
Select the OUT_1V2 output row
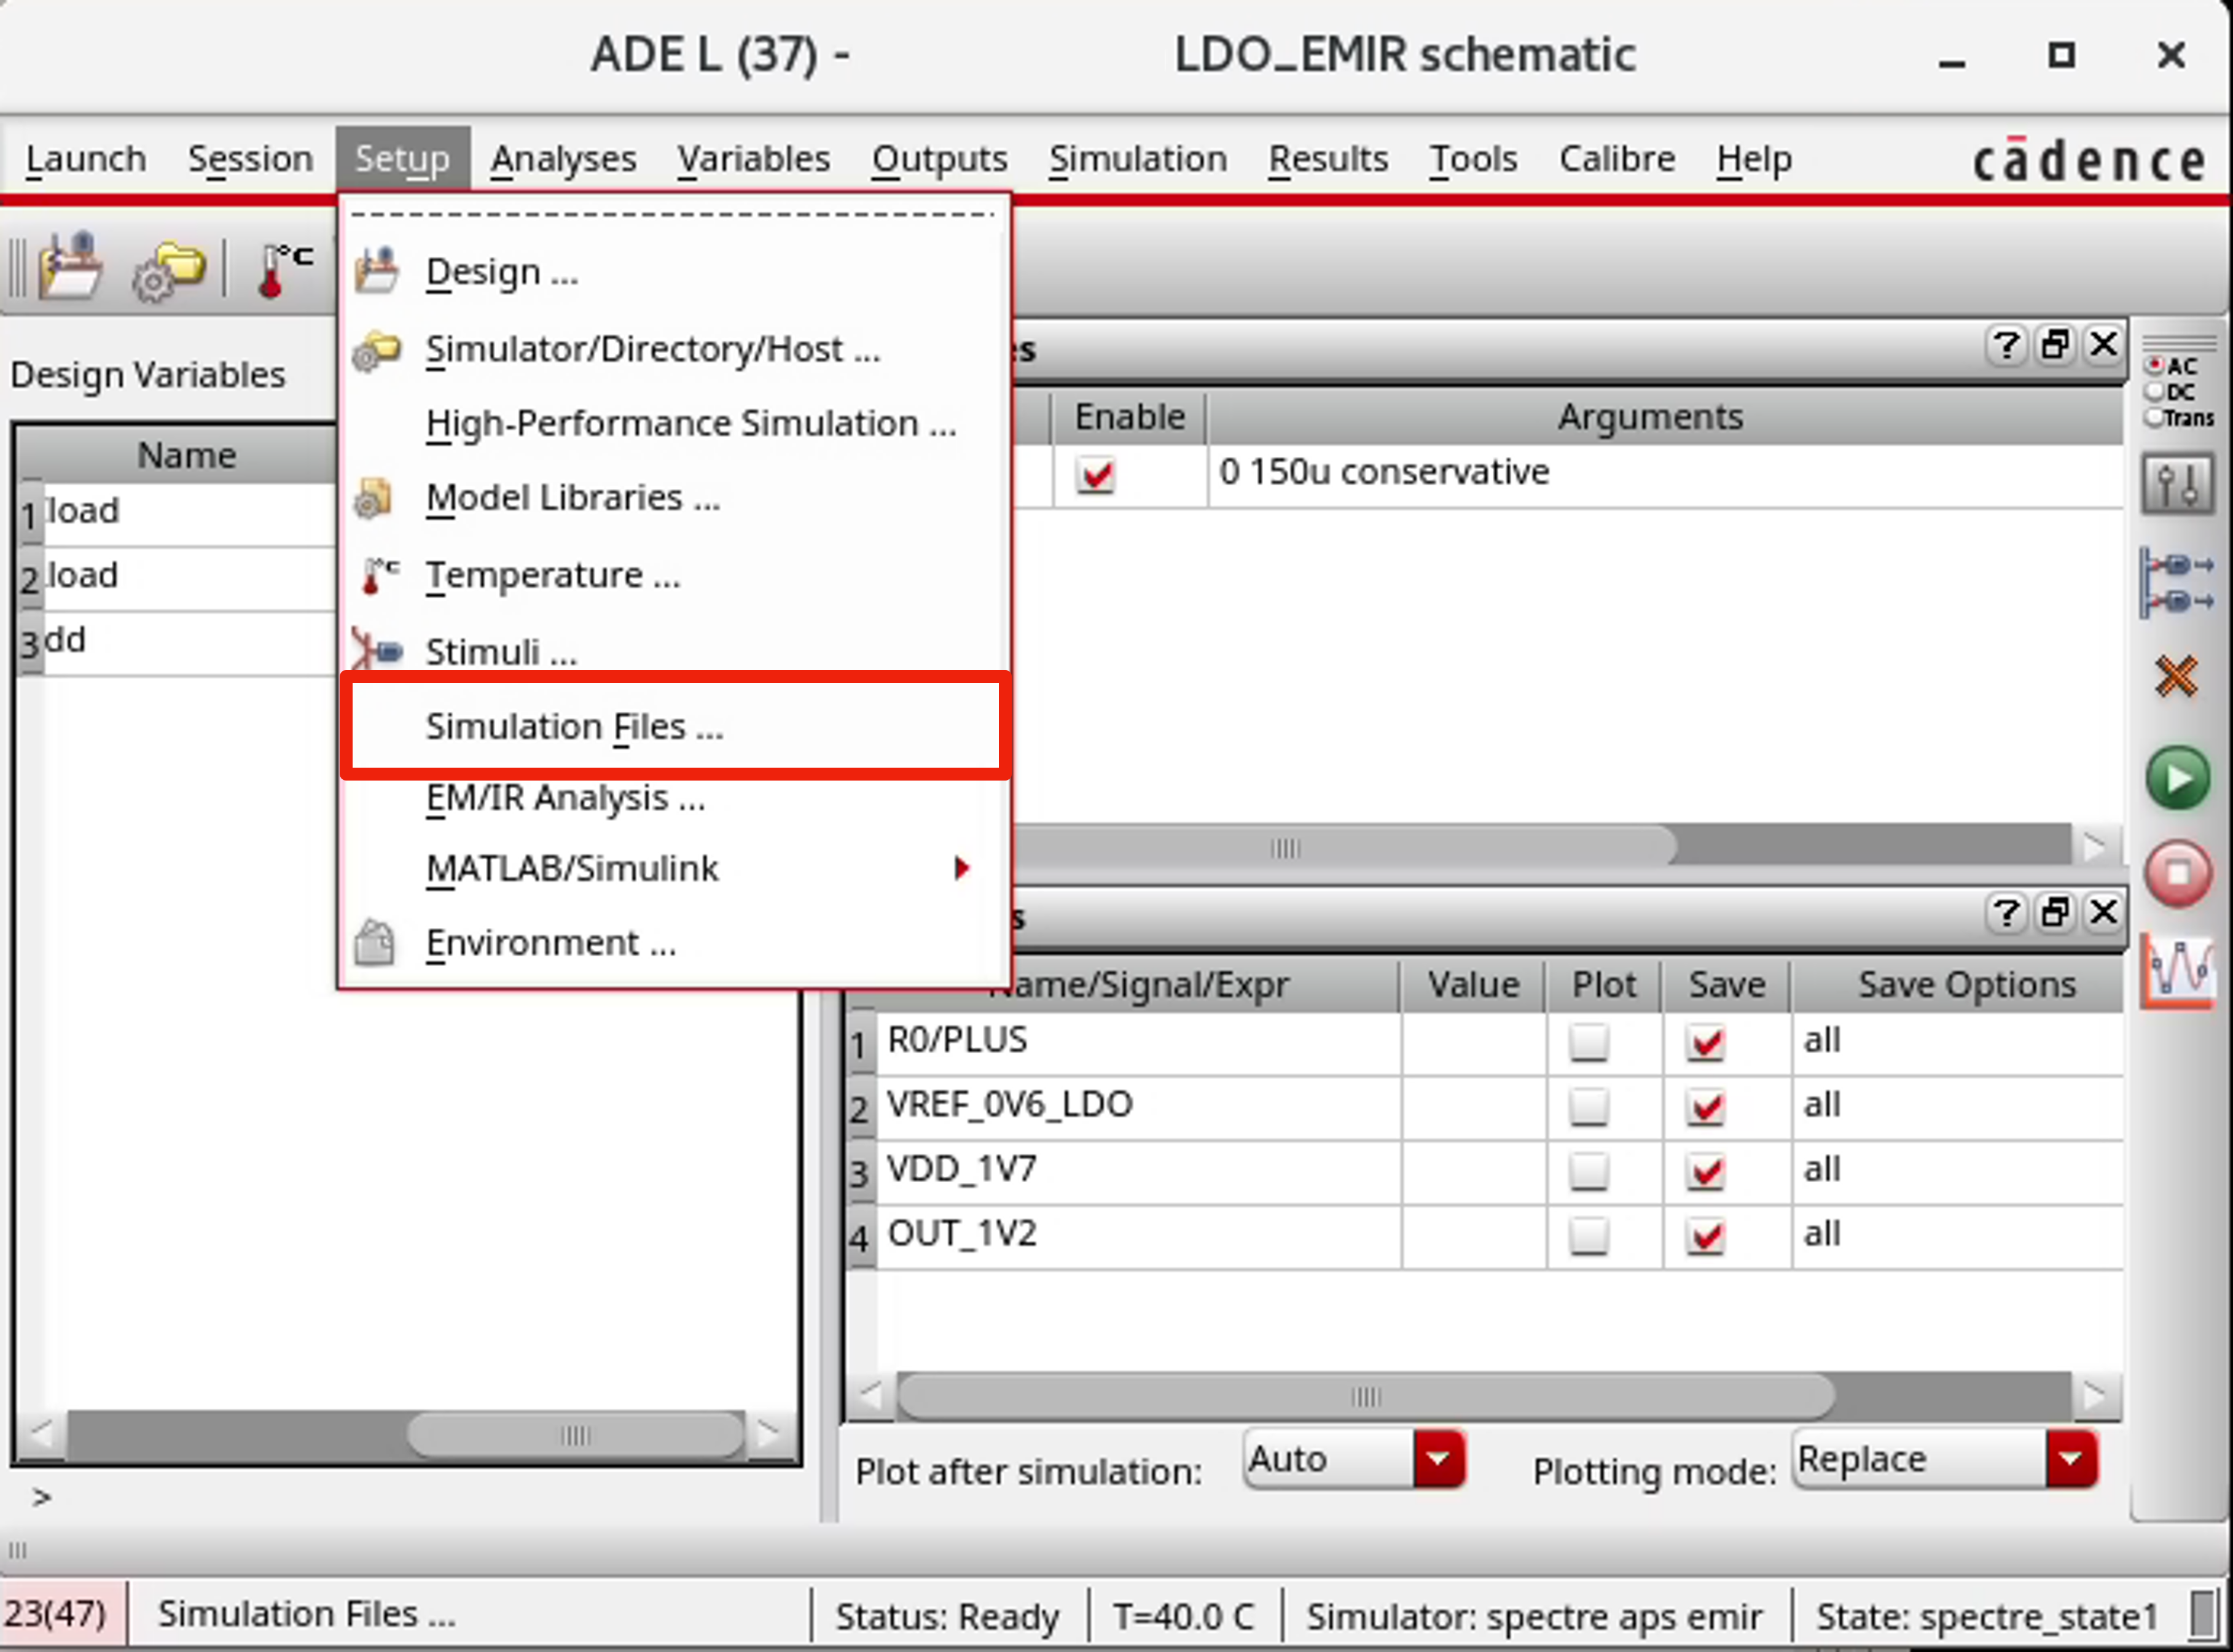[x=963, y=1233]
